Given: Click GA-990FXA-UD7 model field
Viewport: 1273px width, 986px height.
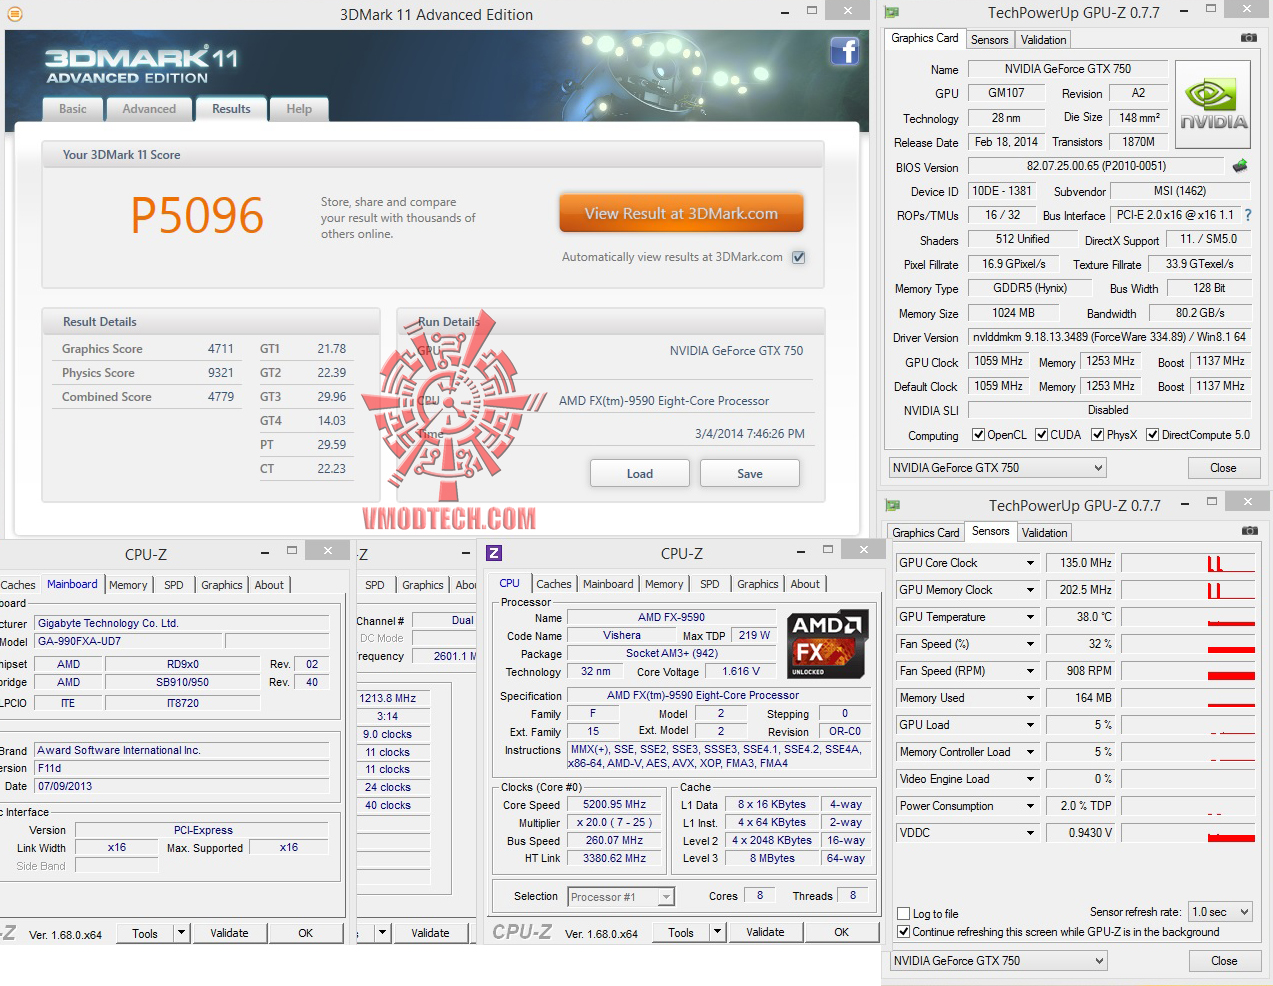Looking at the screenshot, I should click(x=129, y=641).
